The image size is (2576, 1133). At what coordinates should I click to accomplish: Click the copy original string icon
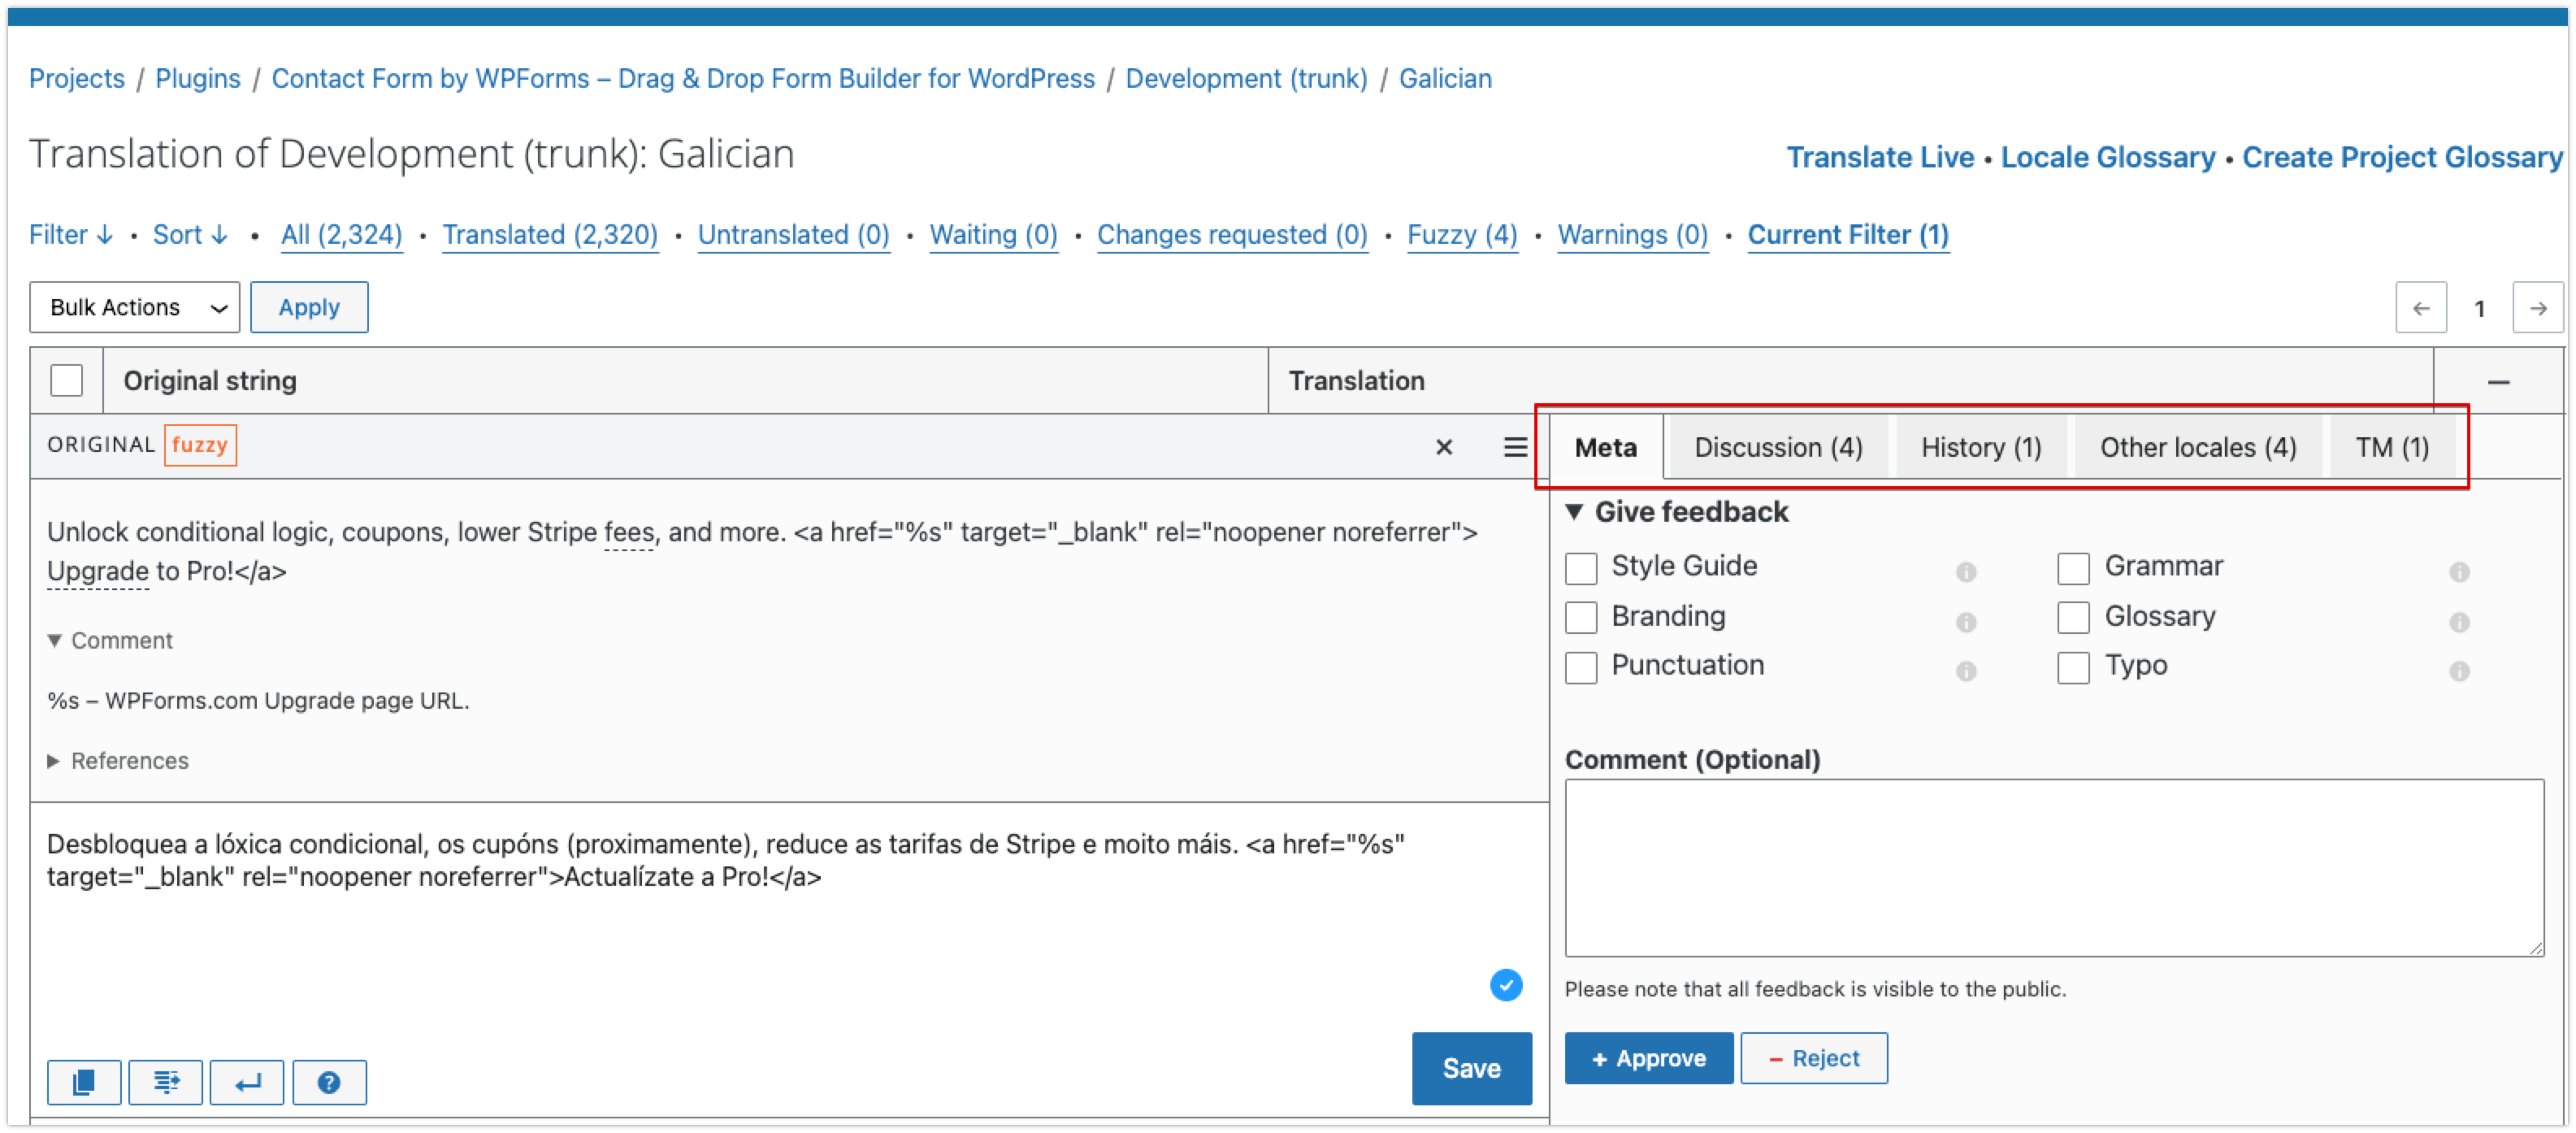click(x=84, y=1082)
